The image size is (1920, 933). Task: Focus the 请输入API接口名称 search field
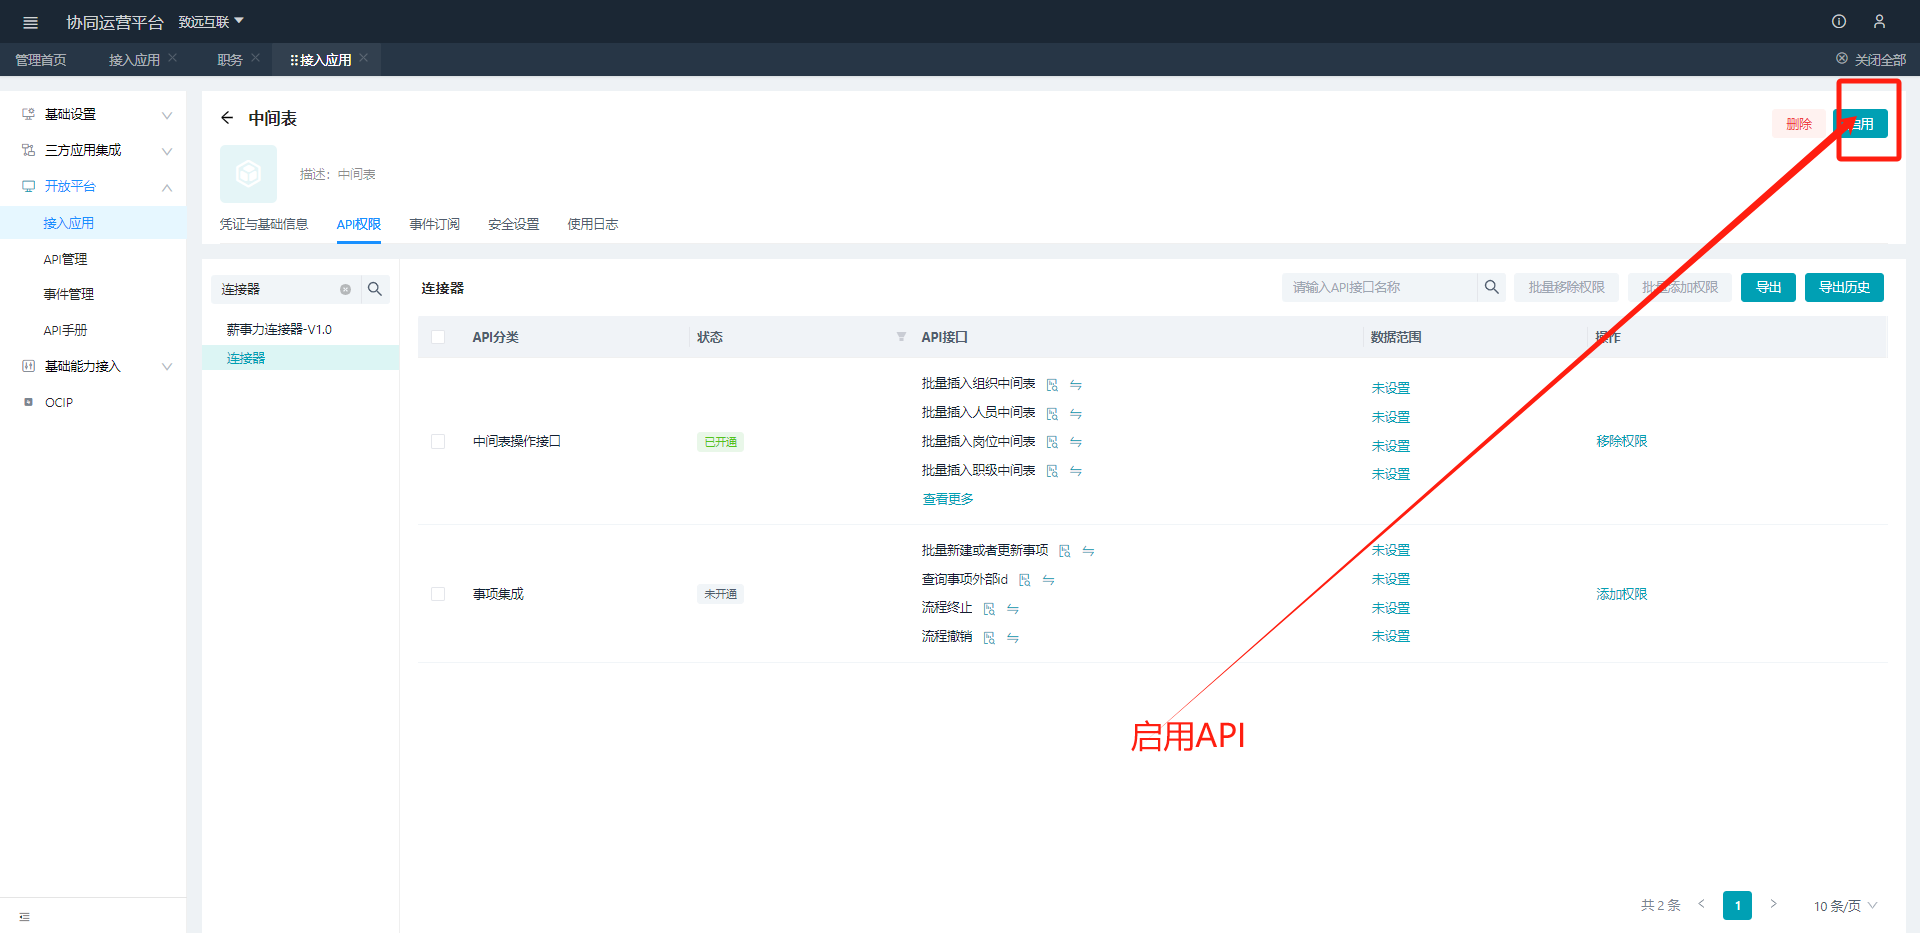click(x=1379, y=287)
